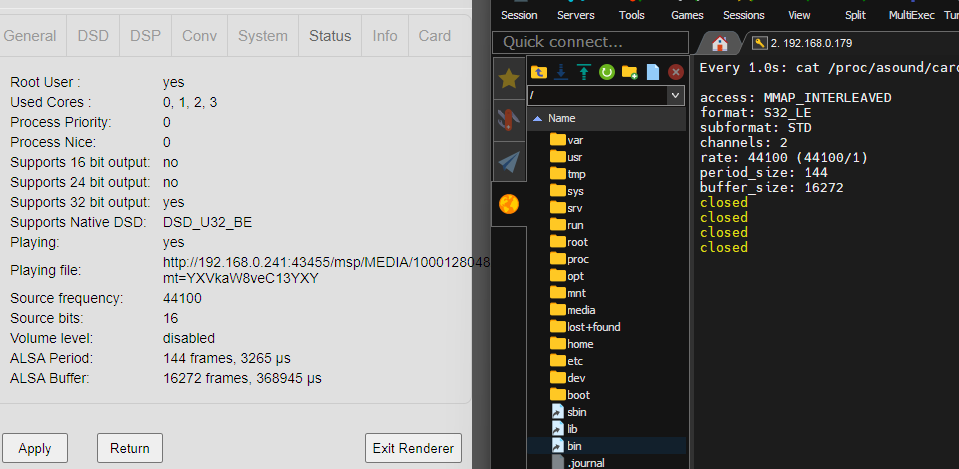Screen dimensions: 959x469
Task: Open the star Sessions sidebar tab
Action: pos(509,78)
